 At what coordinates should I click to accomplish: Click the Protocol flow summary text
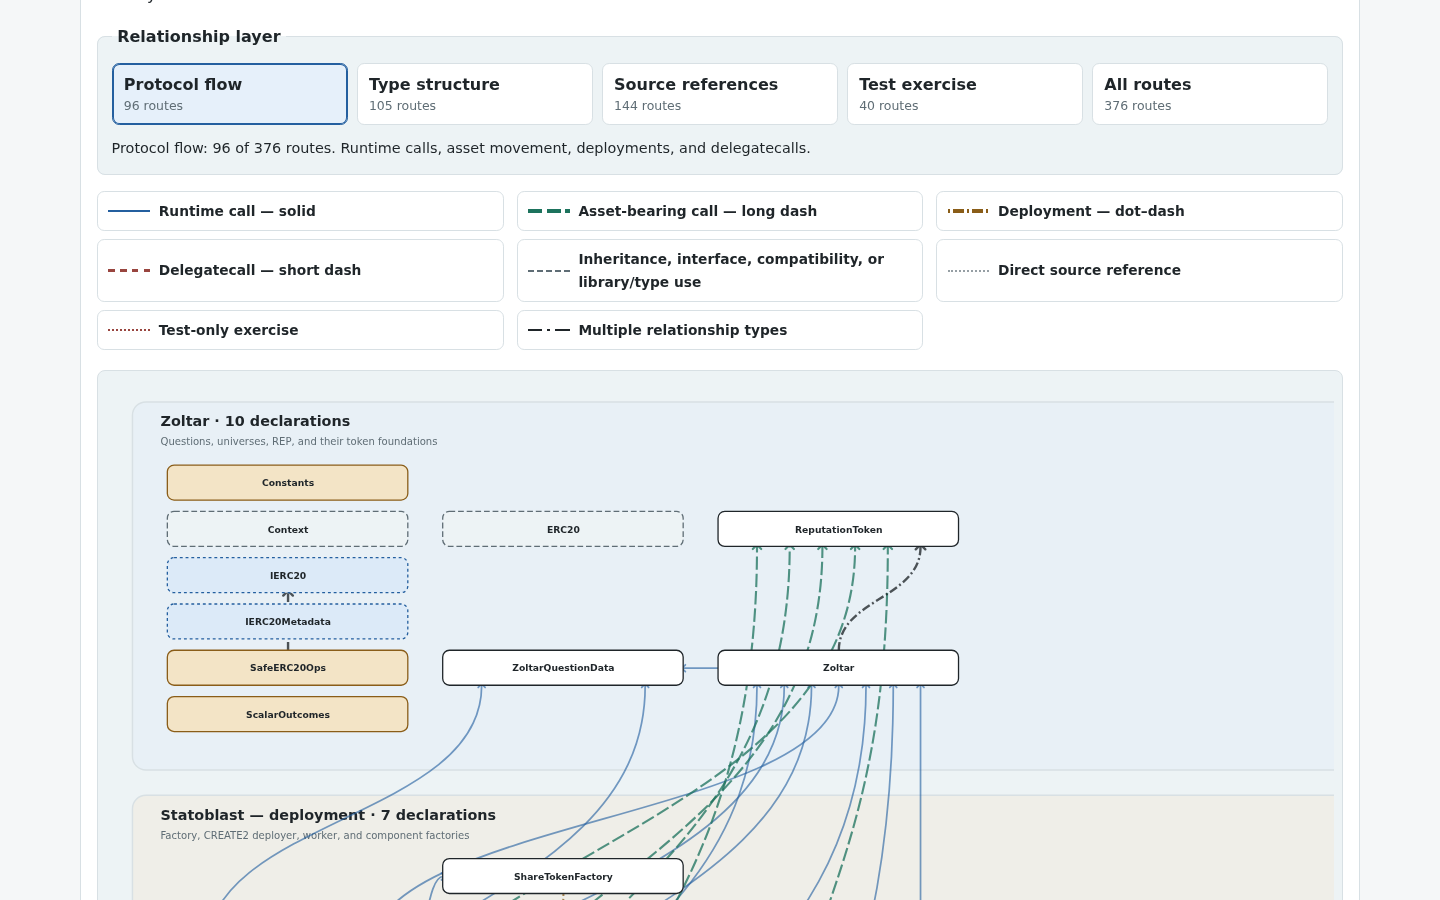point(461,148)
